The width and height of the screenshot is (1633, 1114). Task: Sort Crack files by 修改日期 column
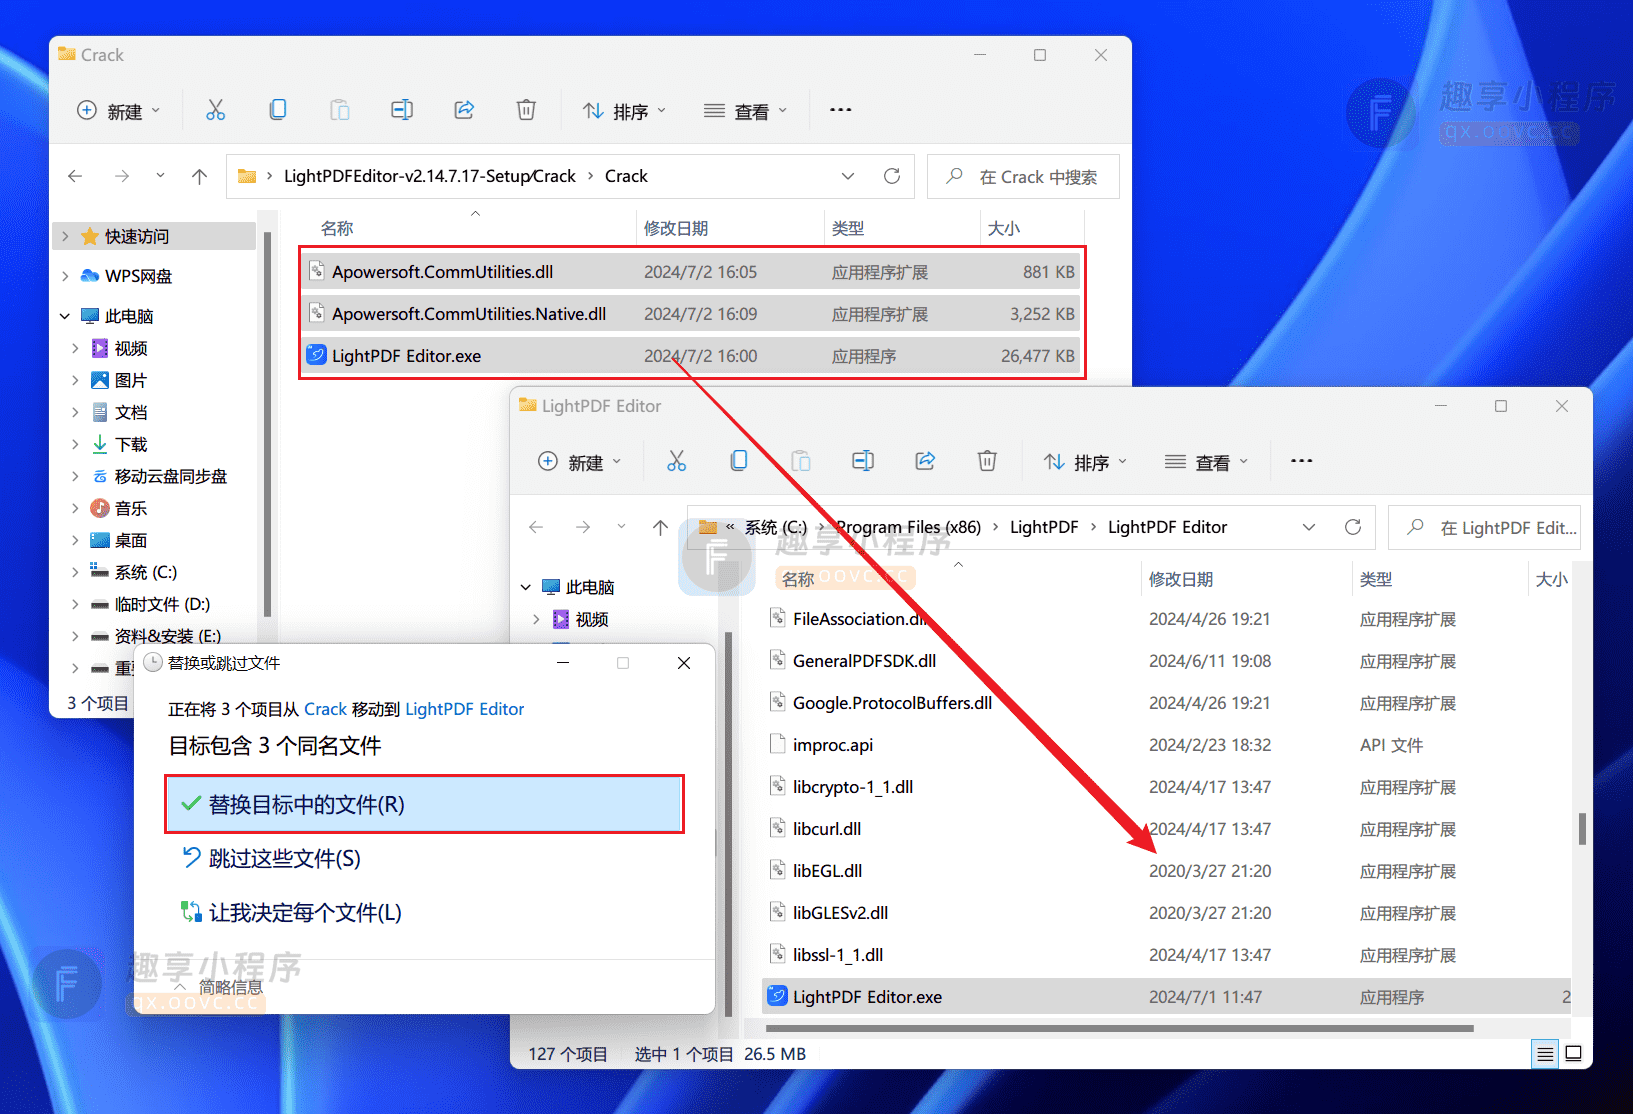[x=676, y=228]
